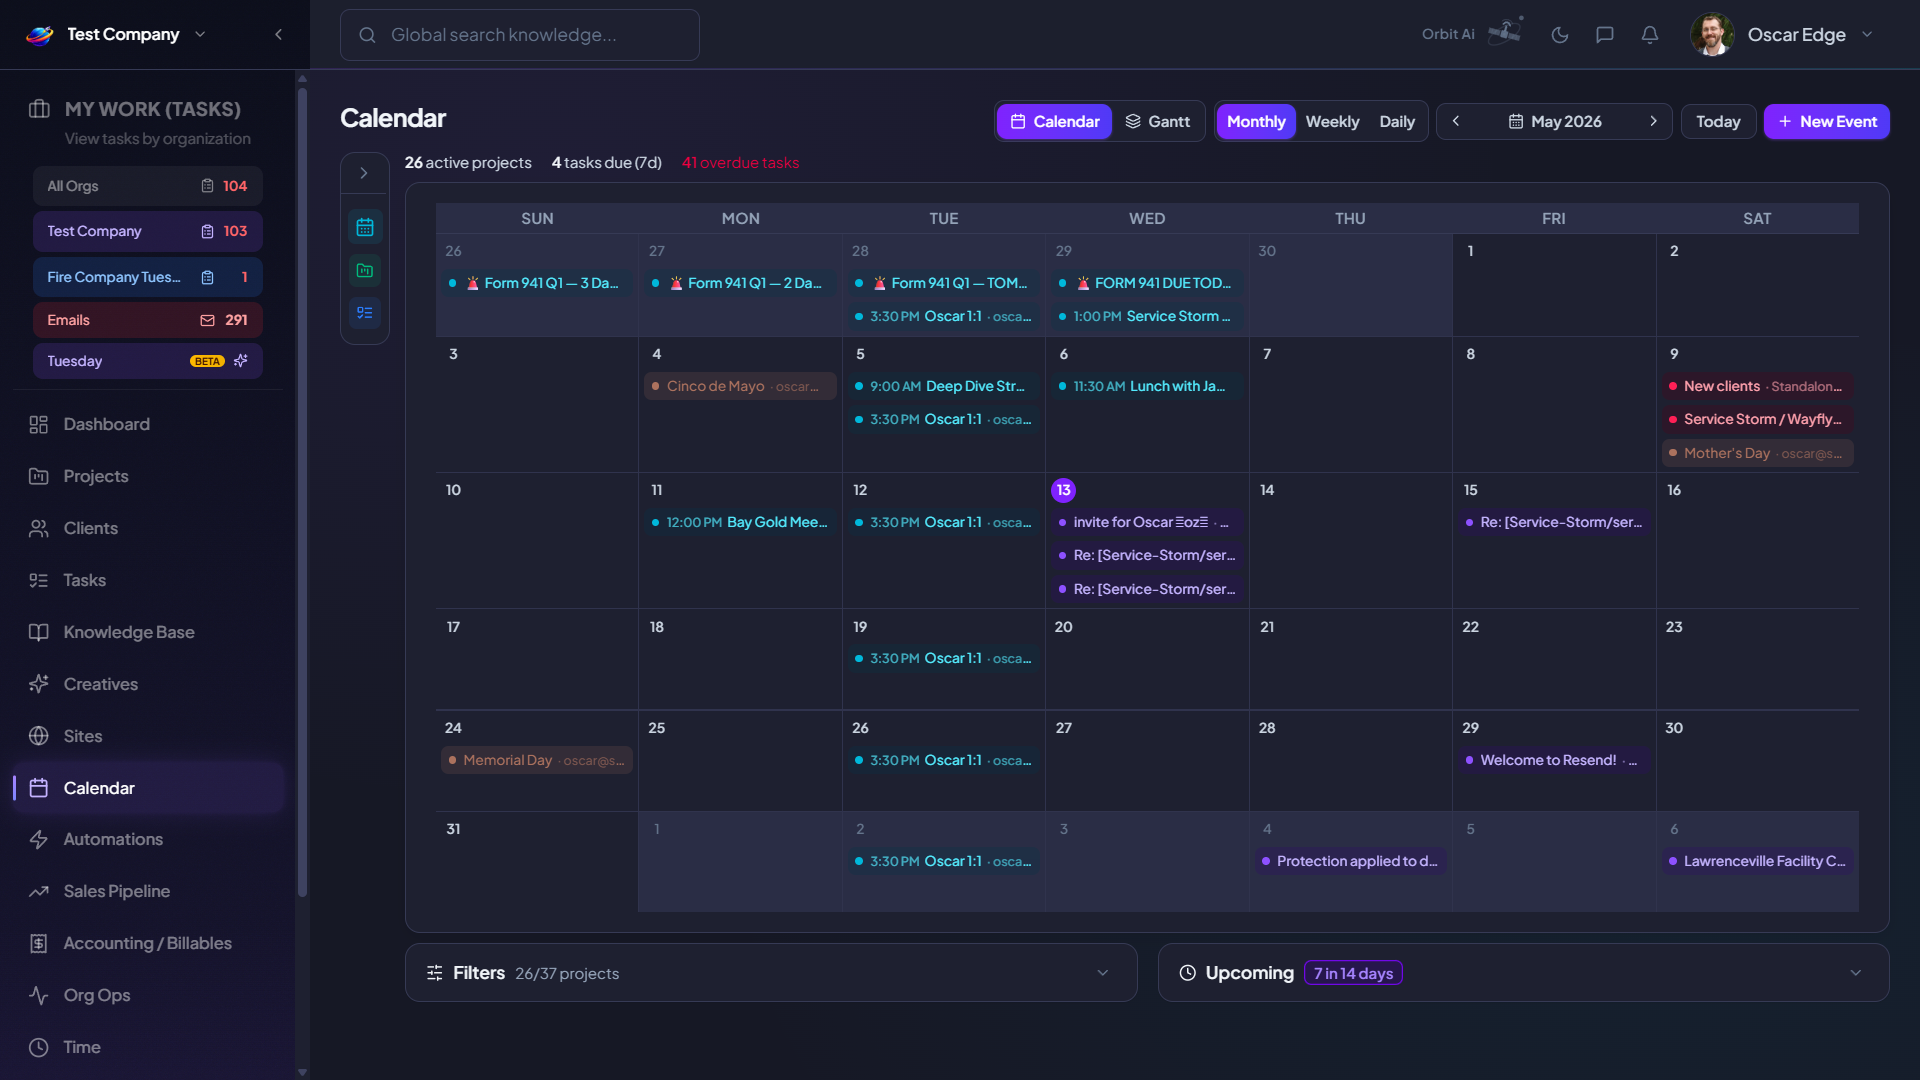Open the Welcome to Resend! event
The height and width of the screenshot is (1080, 1920).
[x=1554, y=761]
